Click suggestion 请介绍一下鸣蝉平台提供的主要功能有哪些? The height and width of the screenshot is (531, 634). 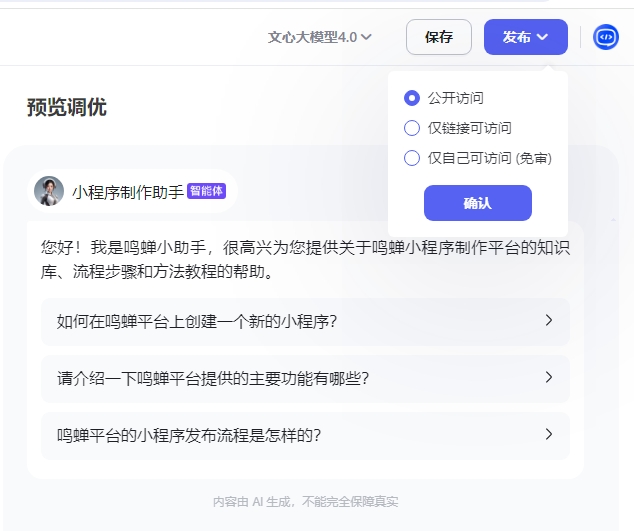tap(305, 379)
